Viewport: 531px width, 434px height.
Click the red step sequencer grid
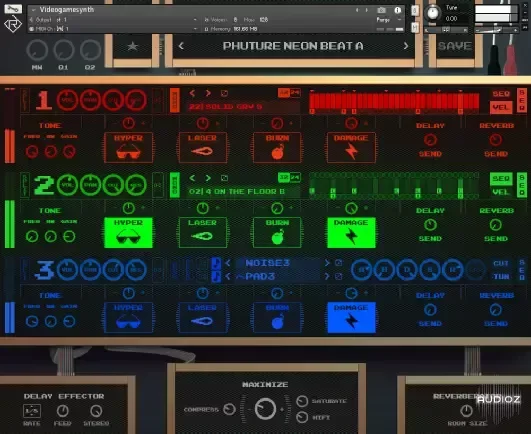pos(394,102)
